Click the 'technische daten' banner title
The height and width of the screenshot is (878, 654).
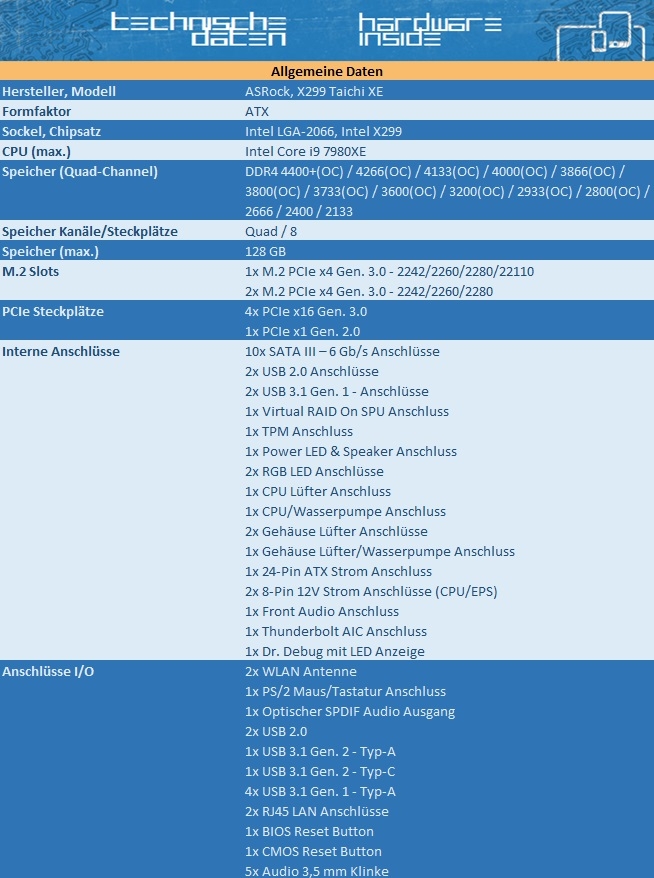pos(199,29)
